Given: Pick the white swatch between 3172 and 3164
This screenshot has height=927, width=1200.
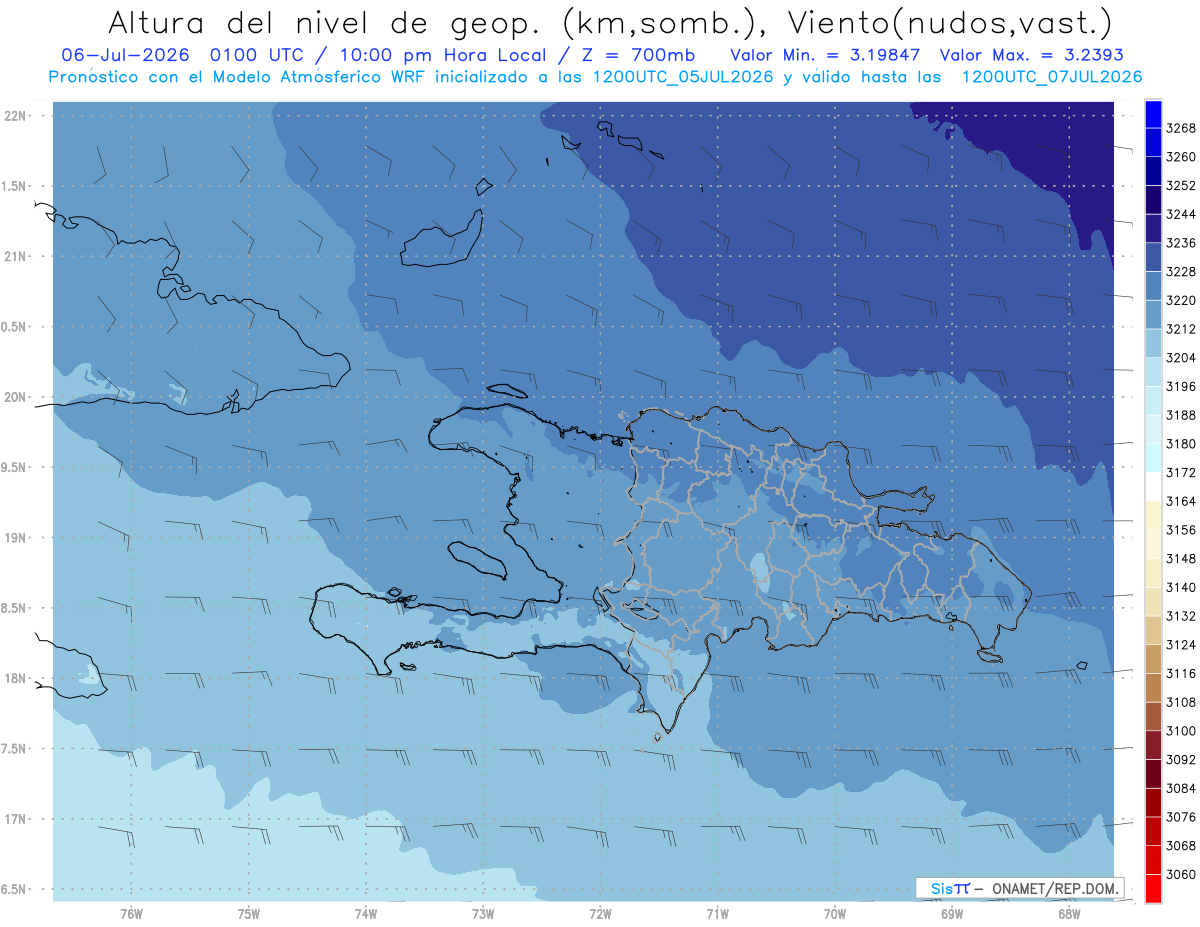Looking at the screenshot, I should (x=1153, y=487).
